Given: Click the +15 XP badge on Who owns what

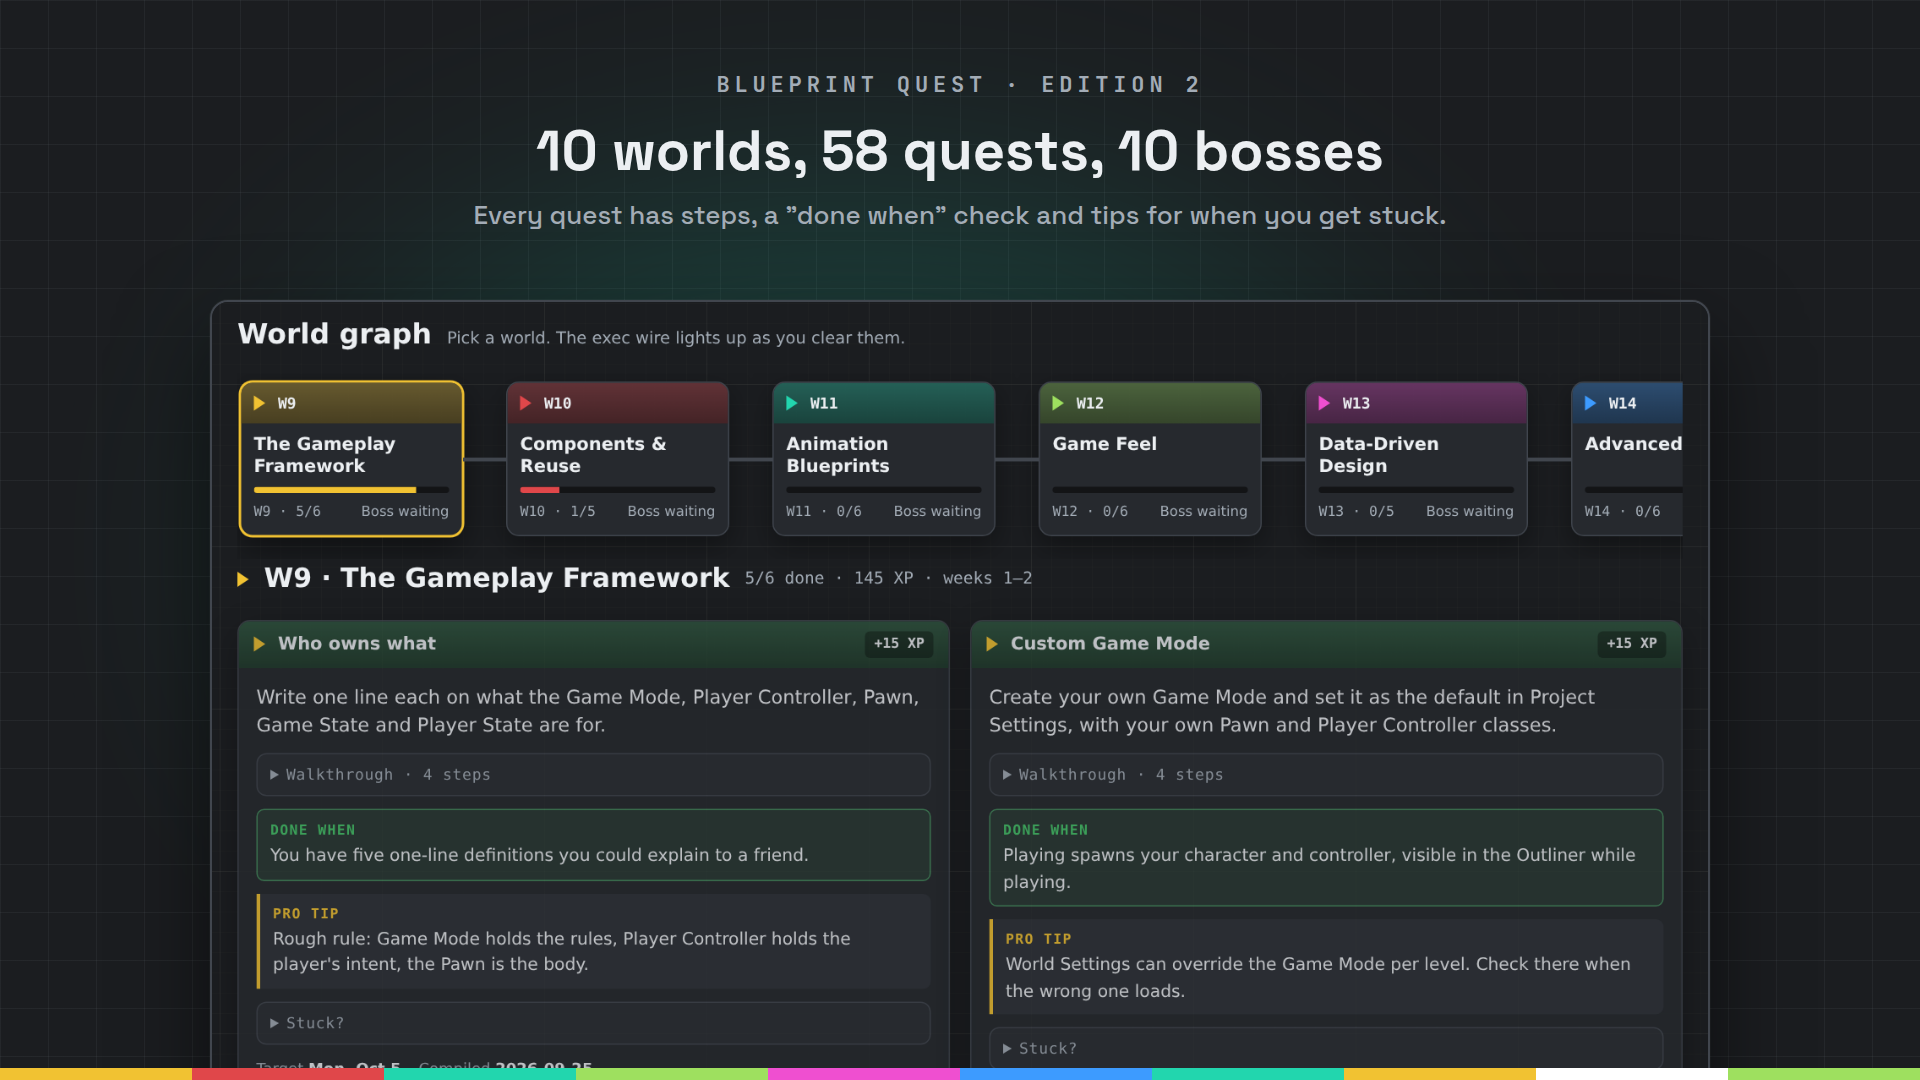Looking at the screenshot, I should coord(899,644).
